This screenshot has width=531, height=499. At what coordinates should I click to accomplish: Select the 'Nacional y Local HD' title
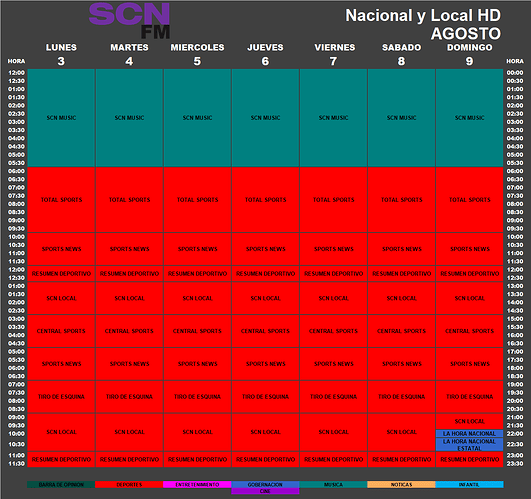(423, 16)
